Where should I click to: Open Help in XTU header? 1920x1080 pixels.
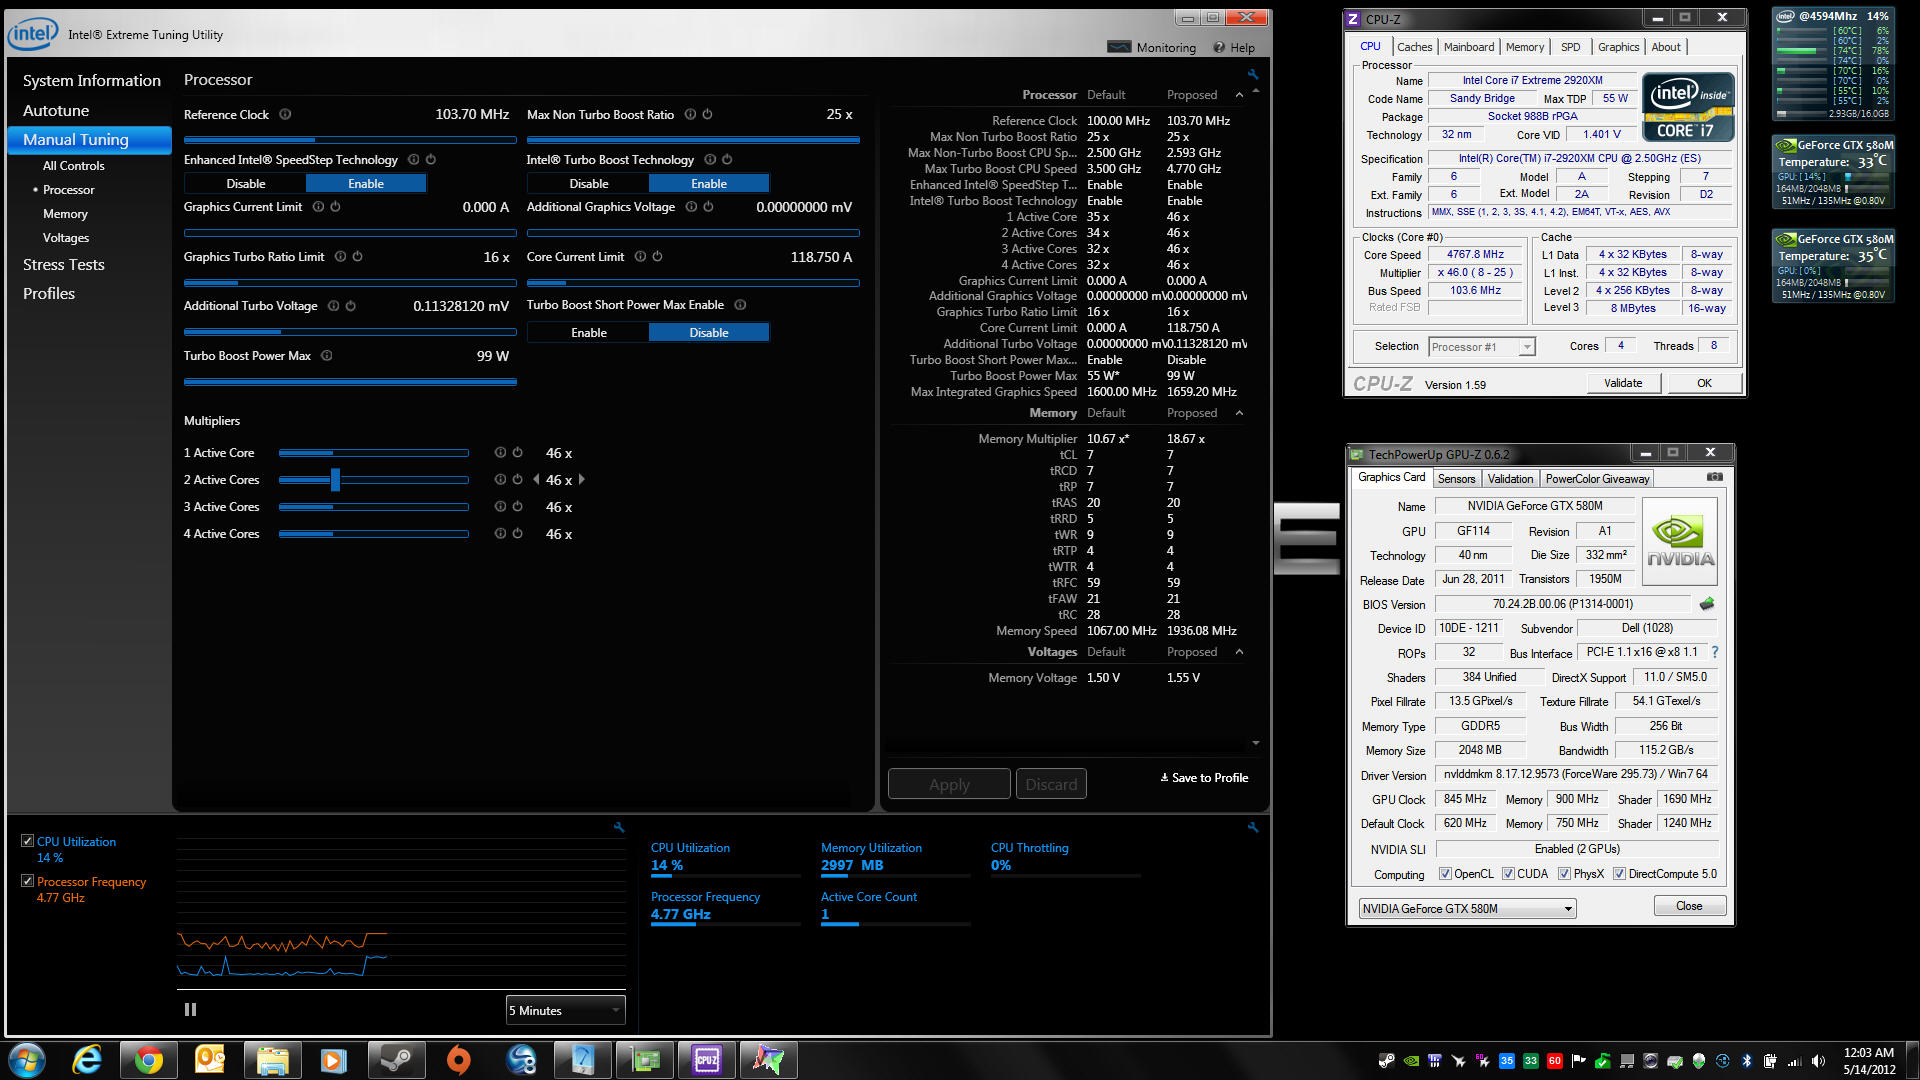coord(1234,48)
